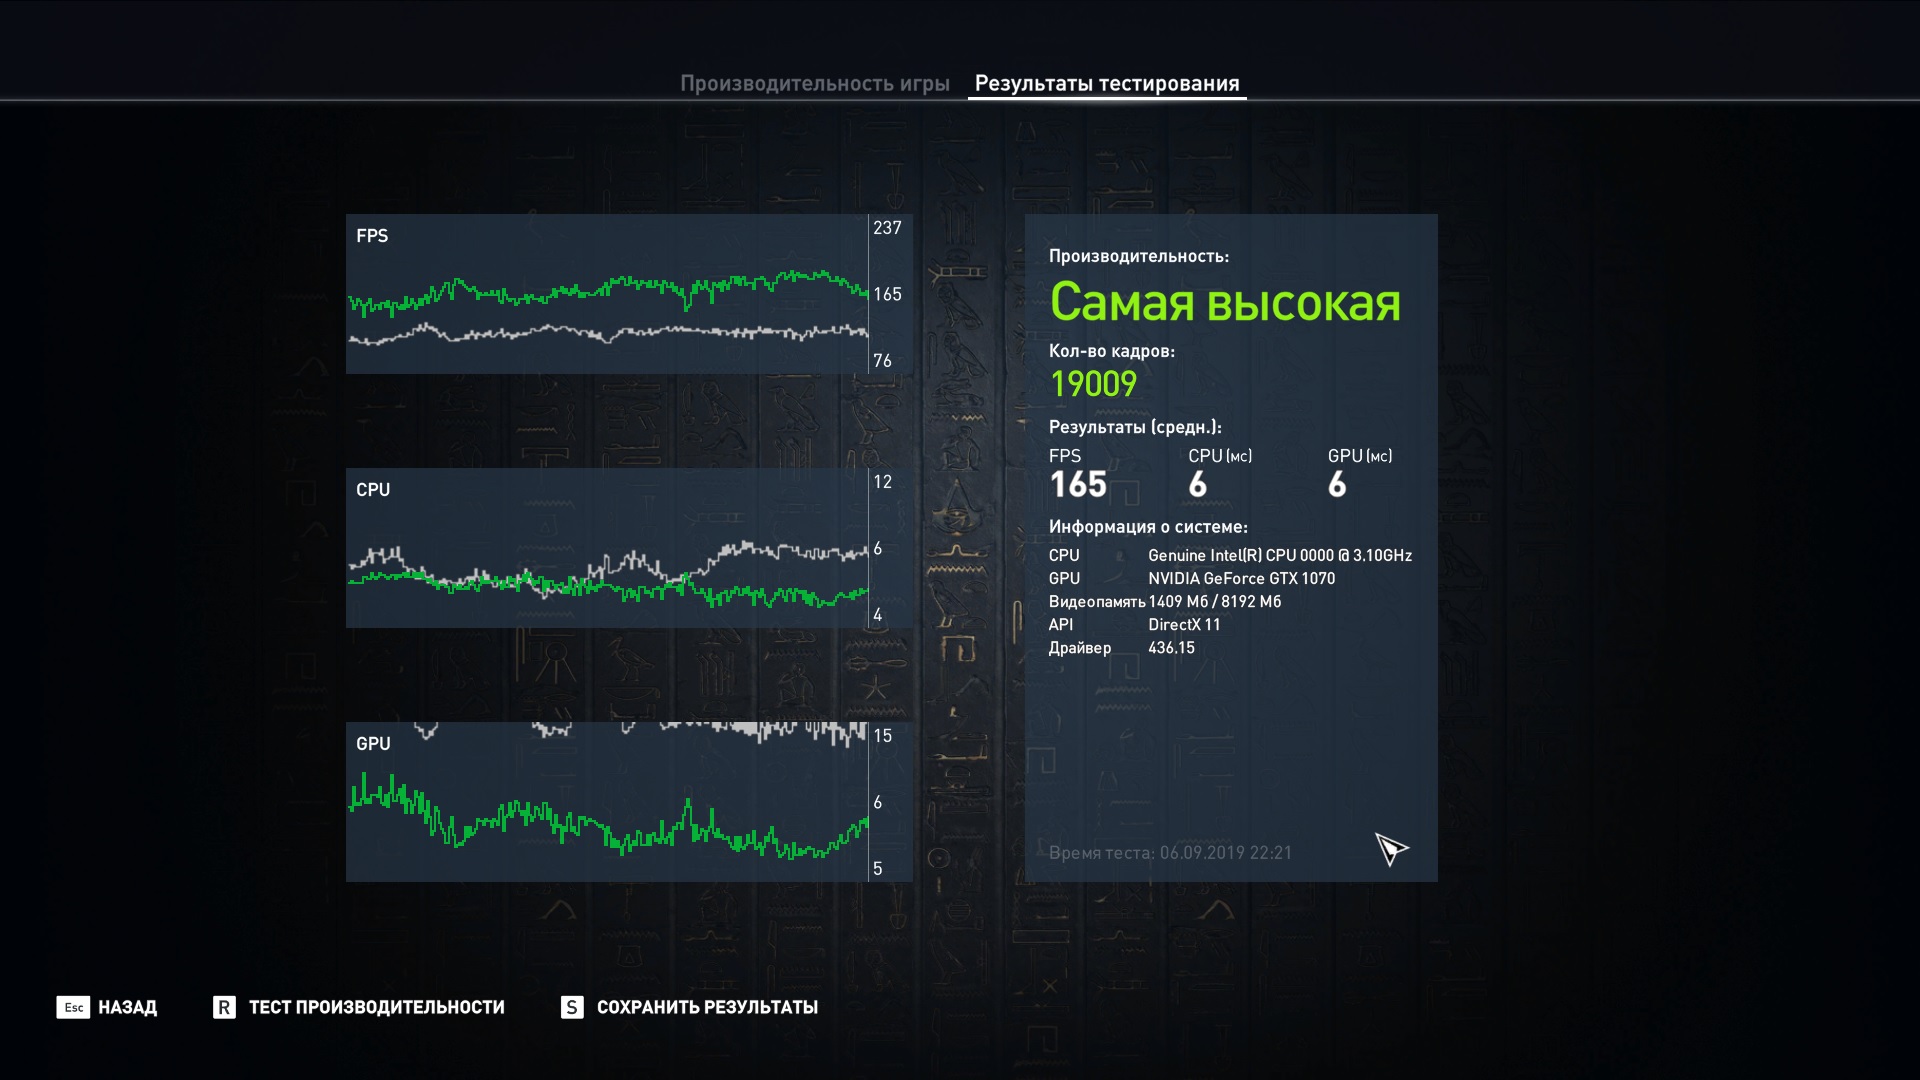Click the frame count value 19009
This screenshot has width=1920, height=1080.
(x=1093, y=384)
